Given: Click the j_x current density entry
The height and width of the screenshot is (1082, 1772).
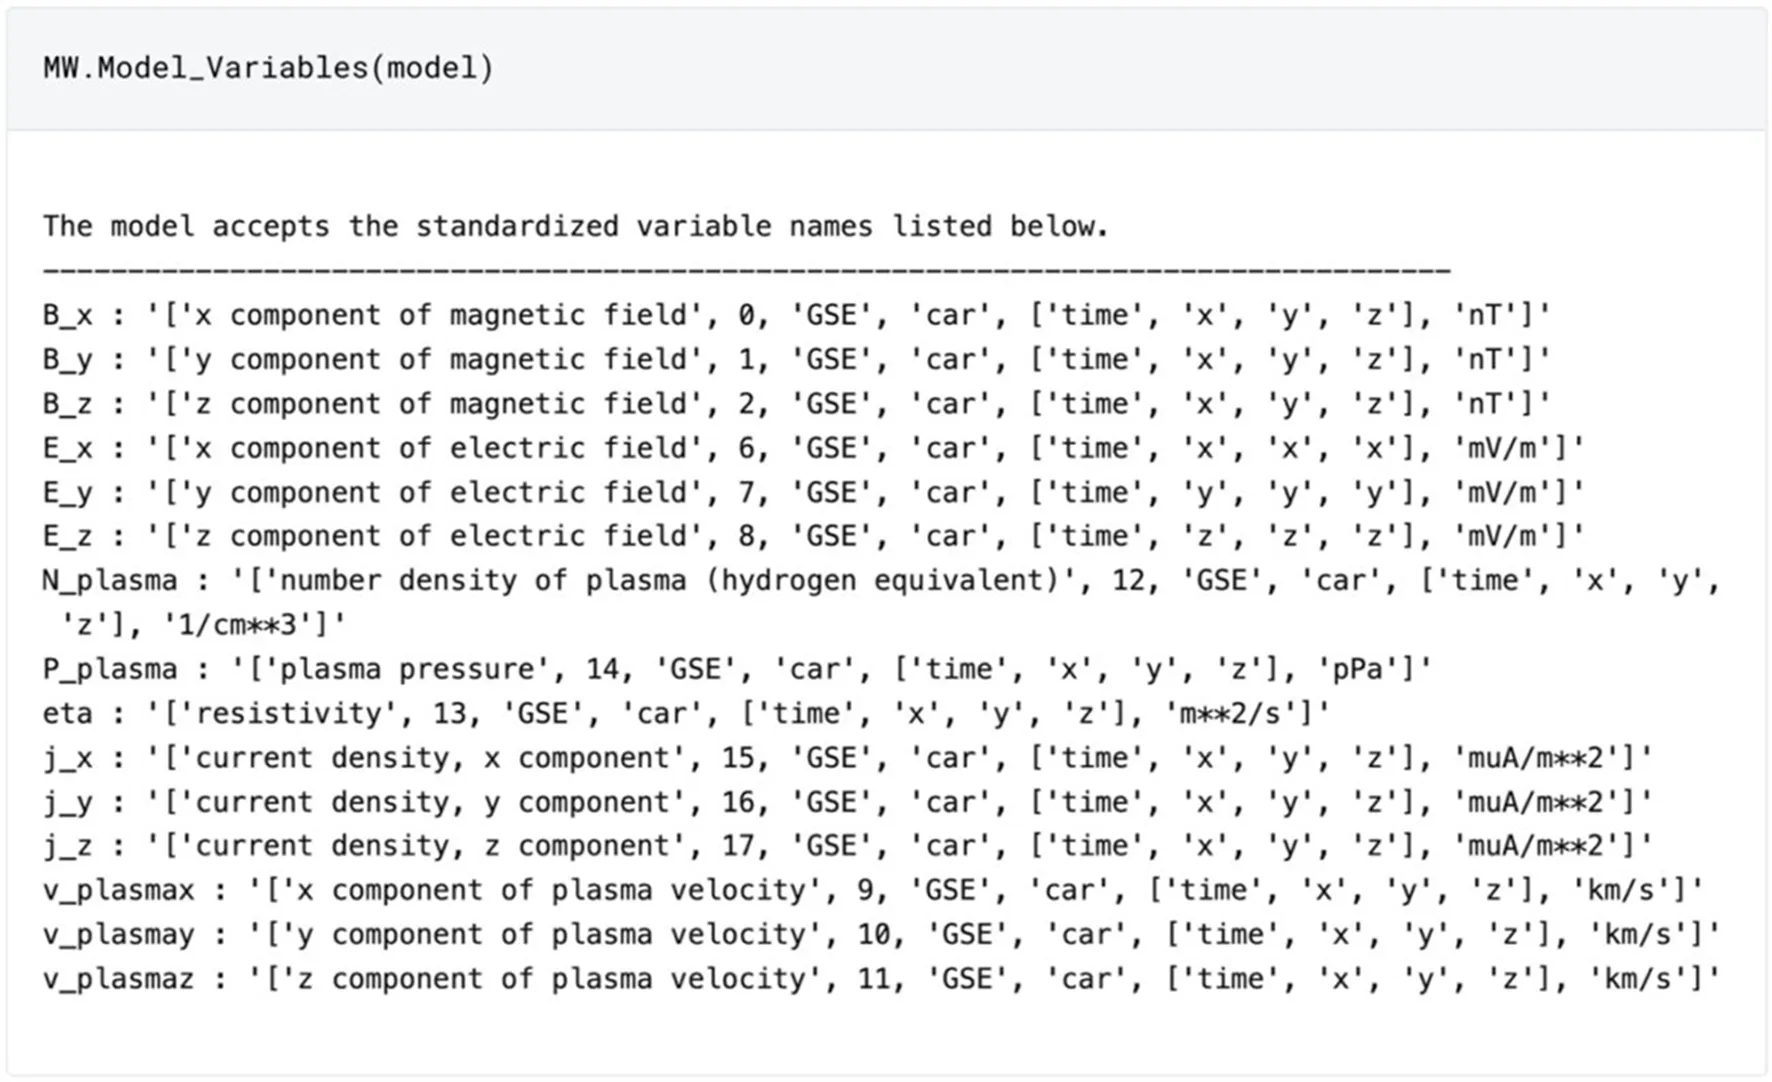Looking at the screenshot, I should 846,757.
